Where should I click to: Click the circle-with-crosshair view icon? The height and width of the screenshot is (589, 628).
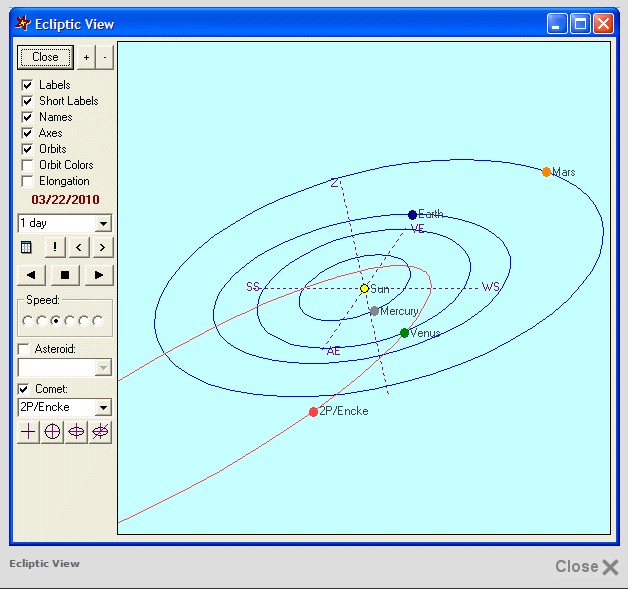click(x=52, y=432)
